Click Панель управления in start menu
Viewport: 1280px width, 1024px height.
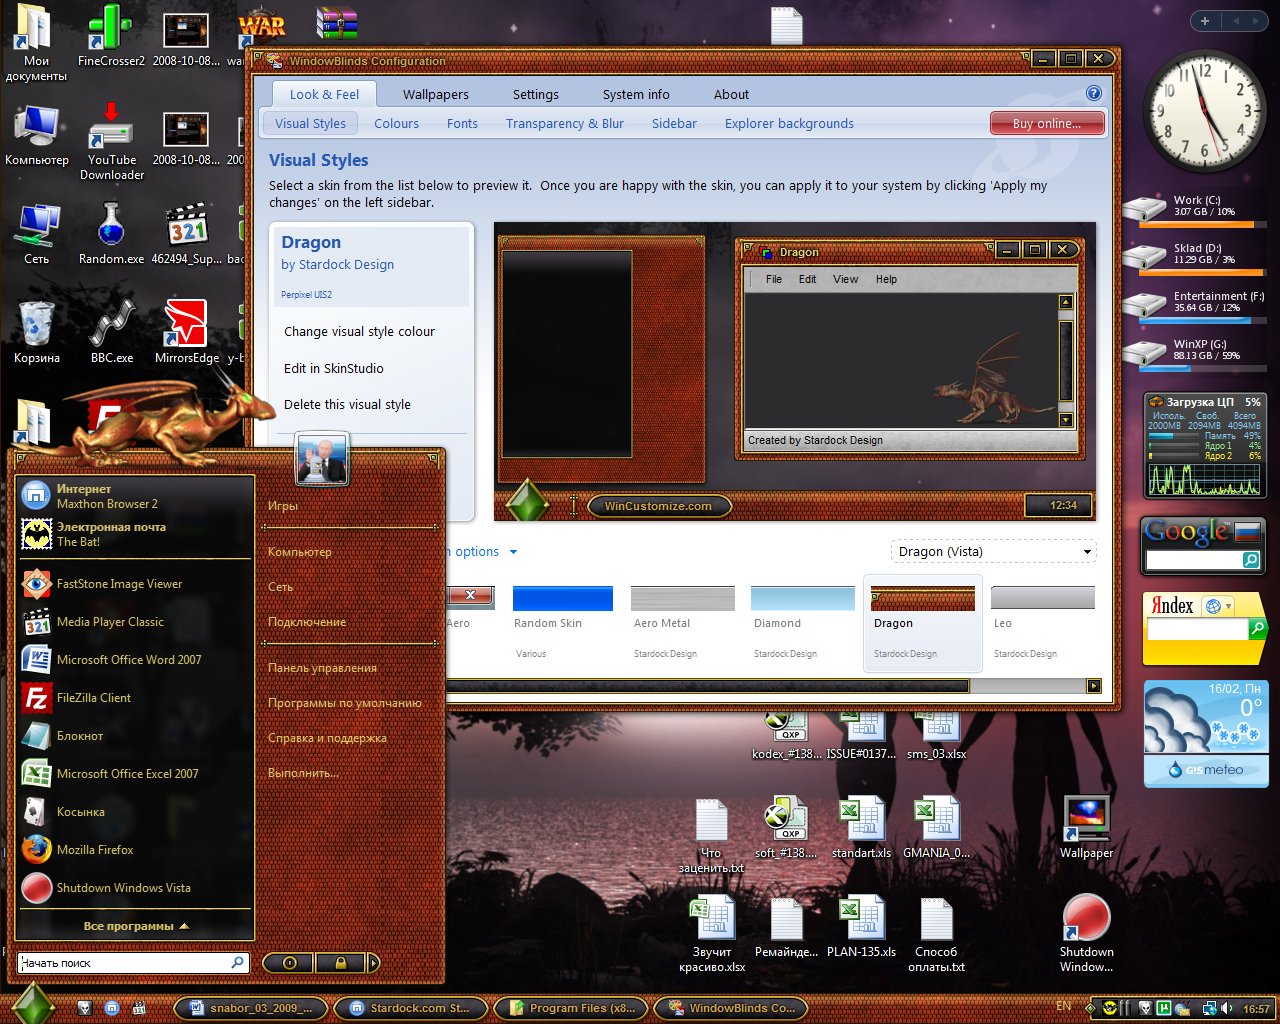322,667
